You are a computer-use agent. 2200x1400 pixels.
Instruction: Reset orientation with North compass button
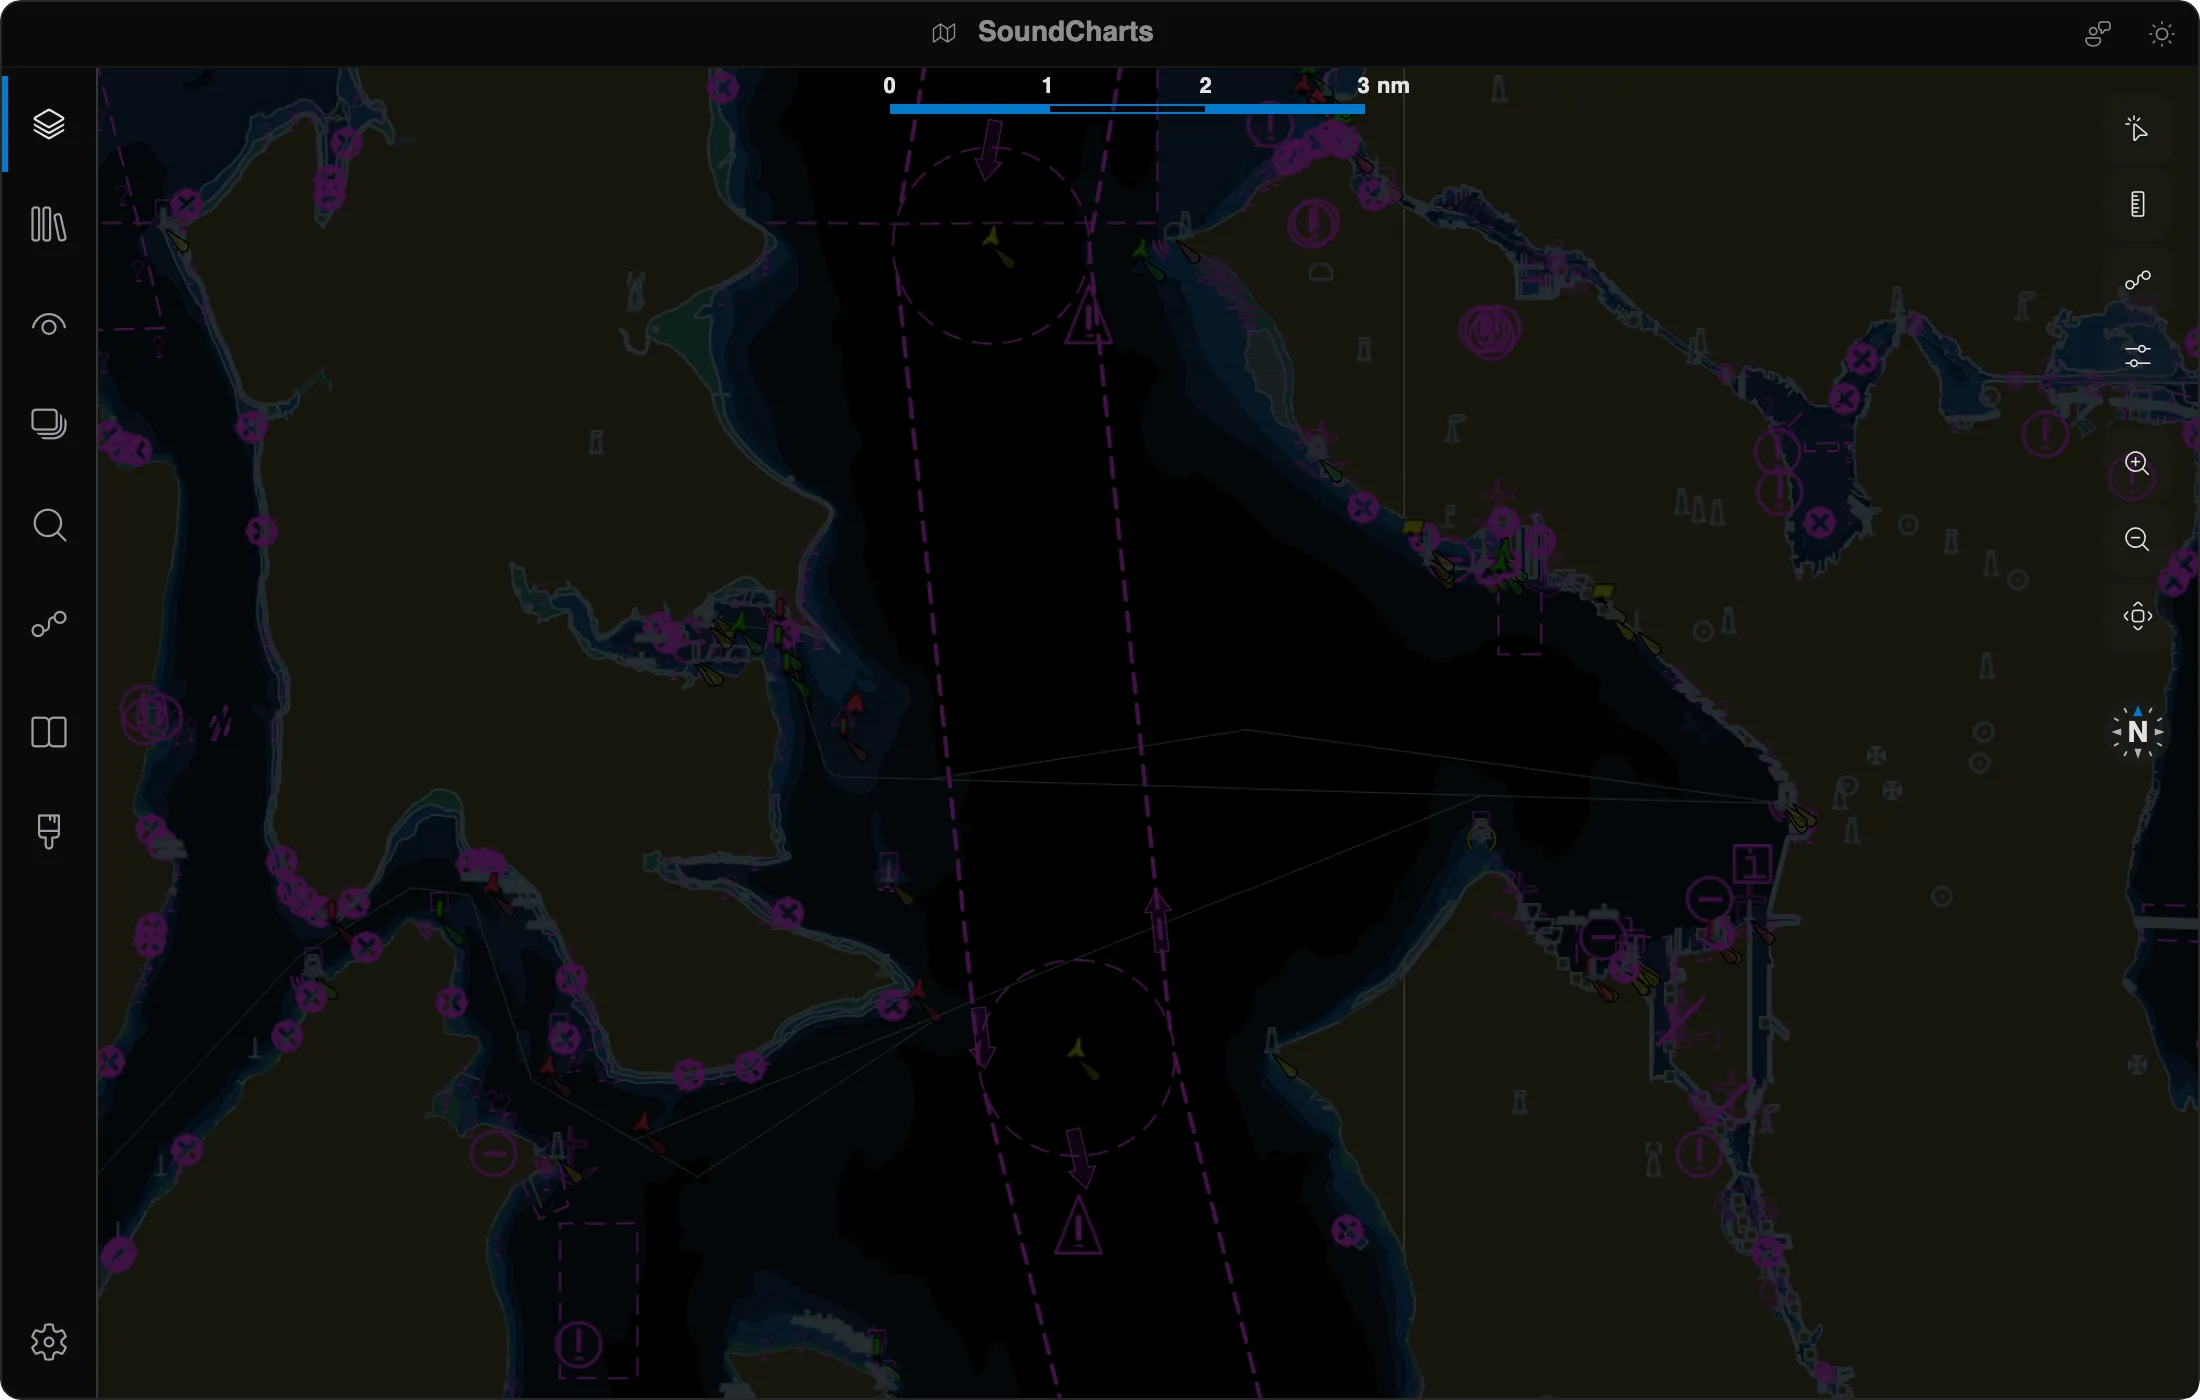2137,732
